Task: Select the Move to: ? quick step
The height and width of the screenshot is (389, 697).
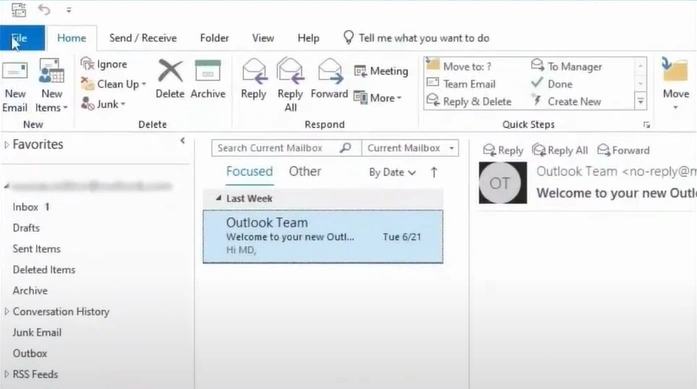Action: (x=459, y=66)
